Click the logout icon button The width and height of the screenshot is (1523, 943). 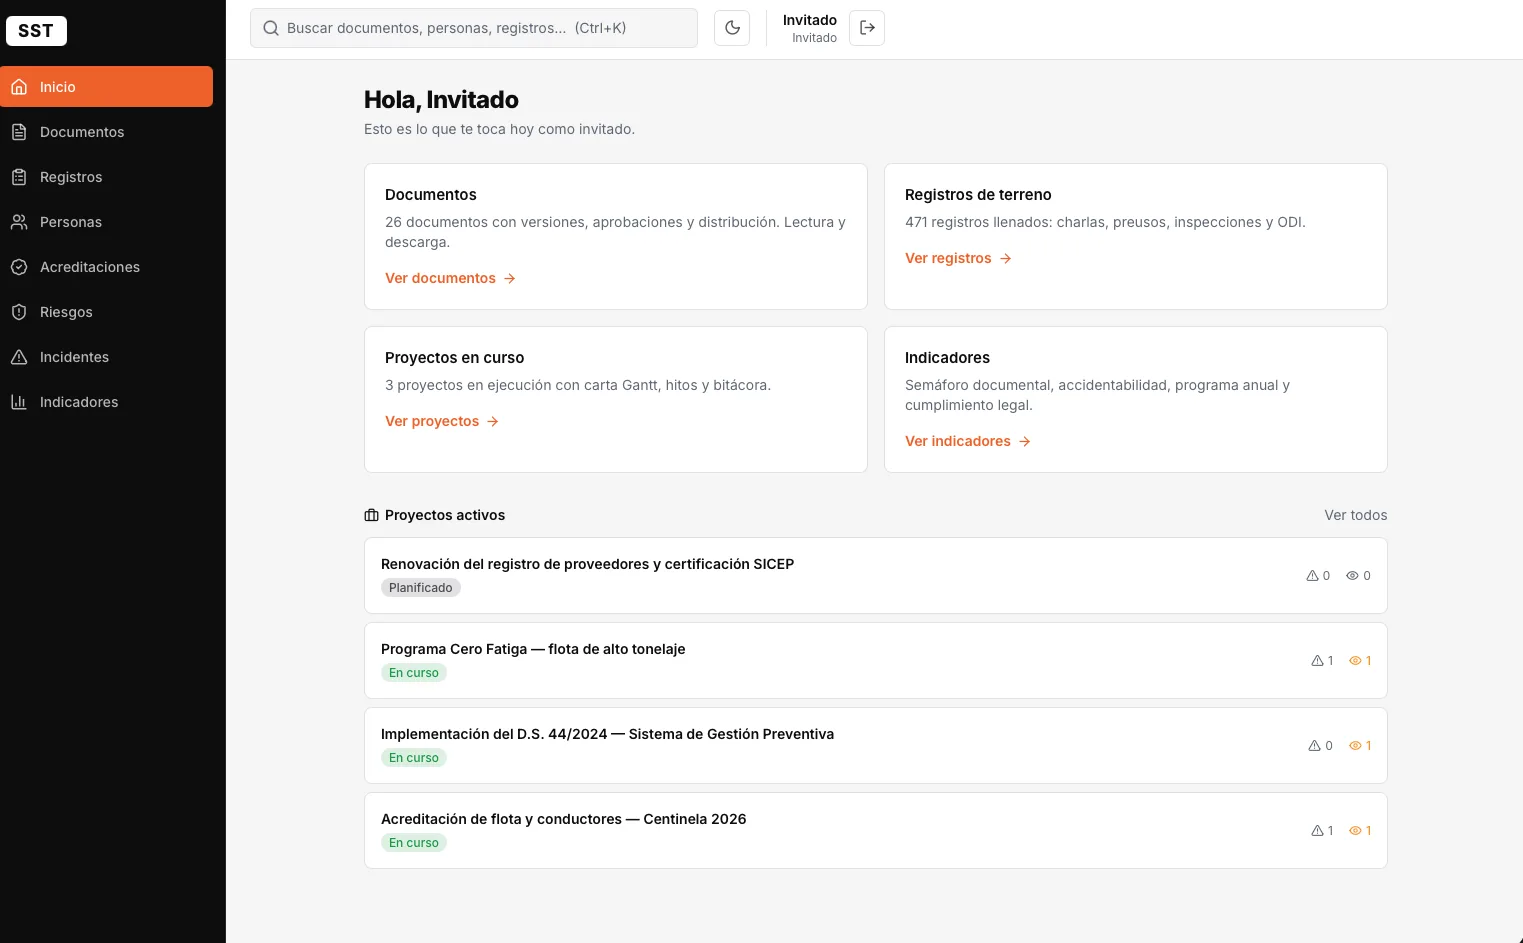(867, 28)
